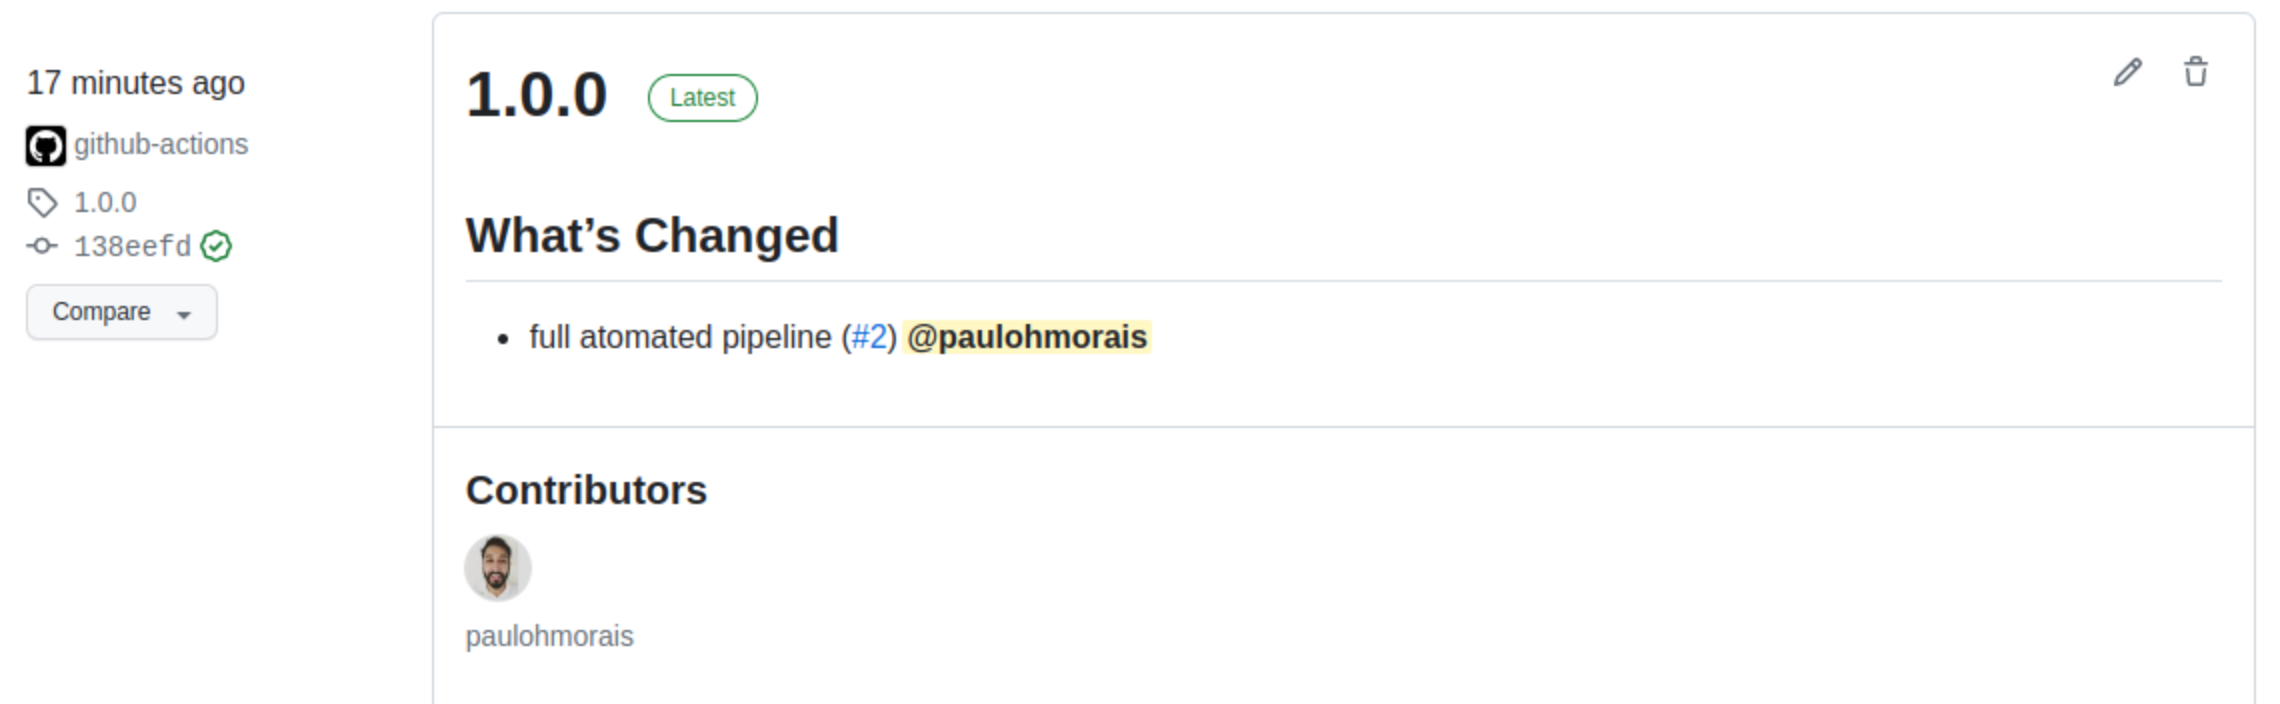
Task: Click the green Latest badge
Action: tap(702, 98)
